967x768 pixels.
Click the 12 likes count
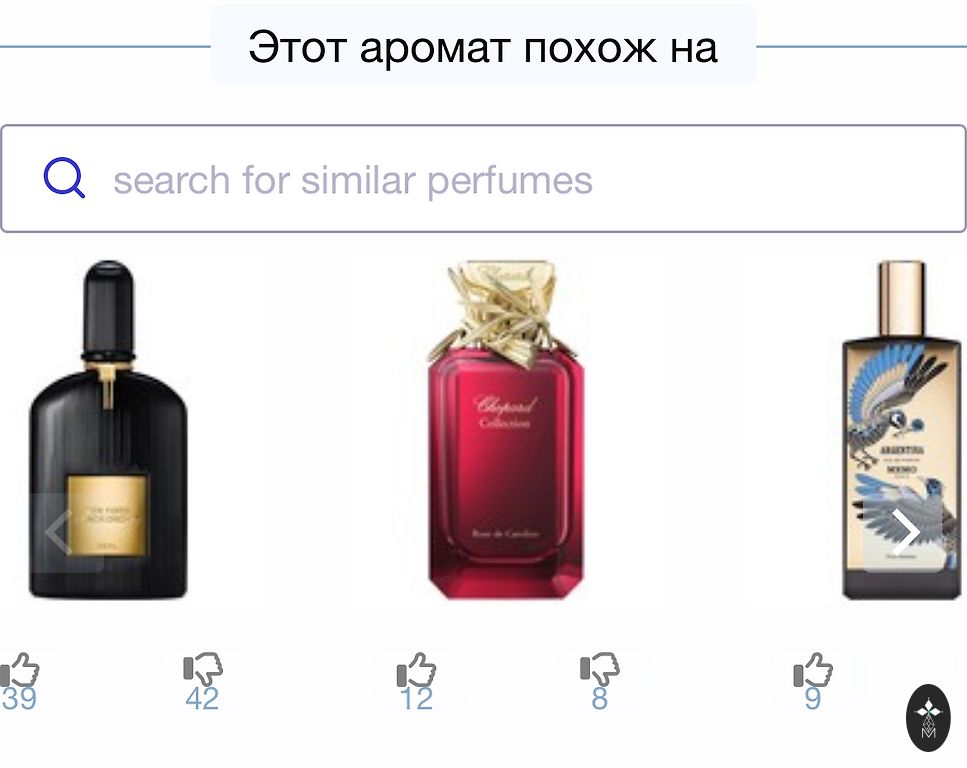[416, 700]
